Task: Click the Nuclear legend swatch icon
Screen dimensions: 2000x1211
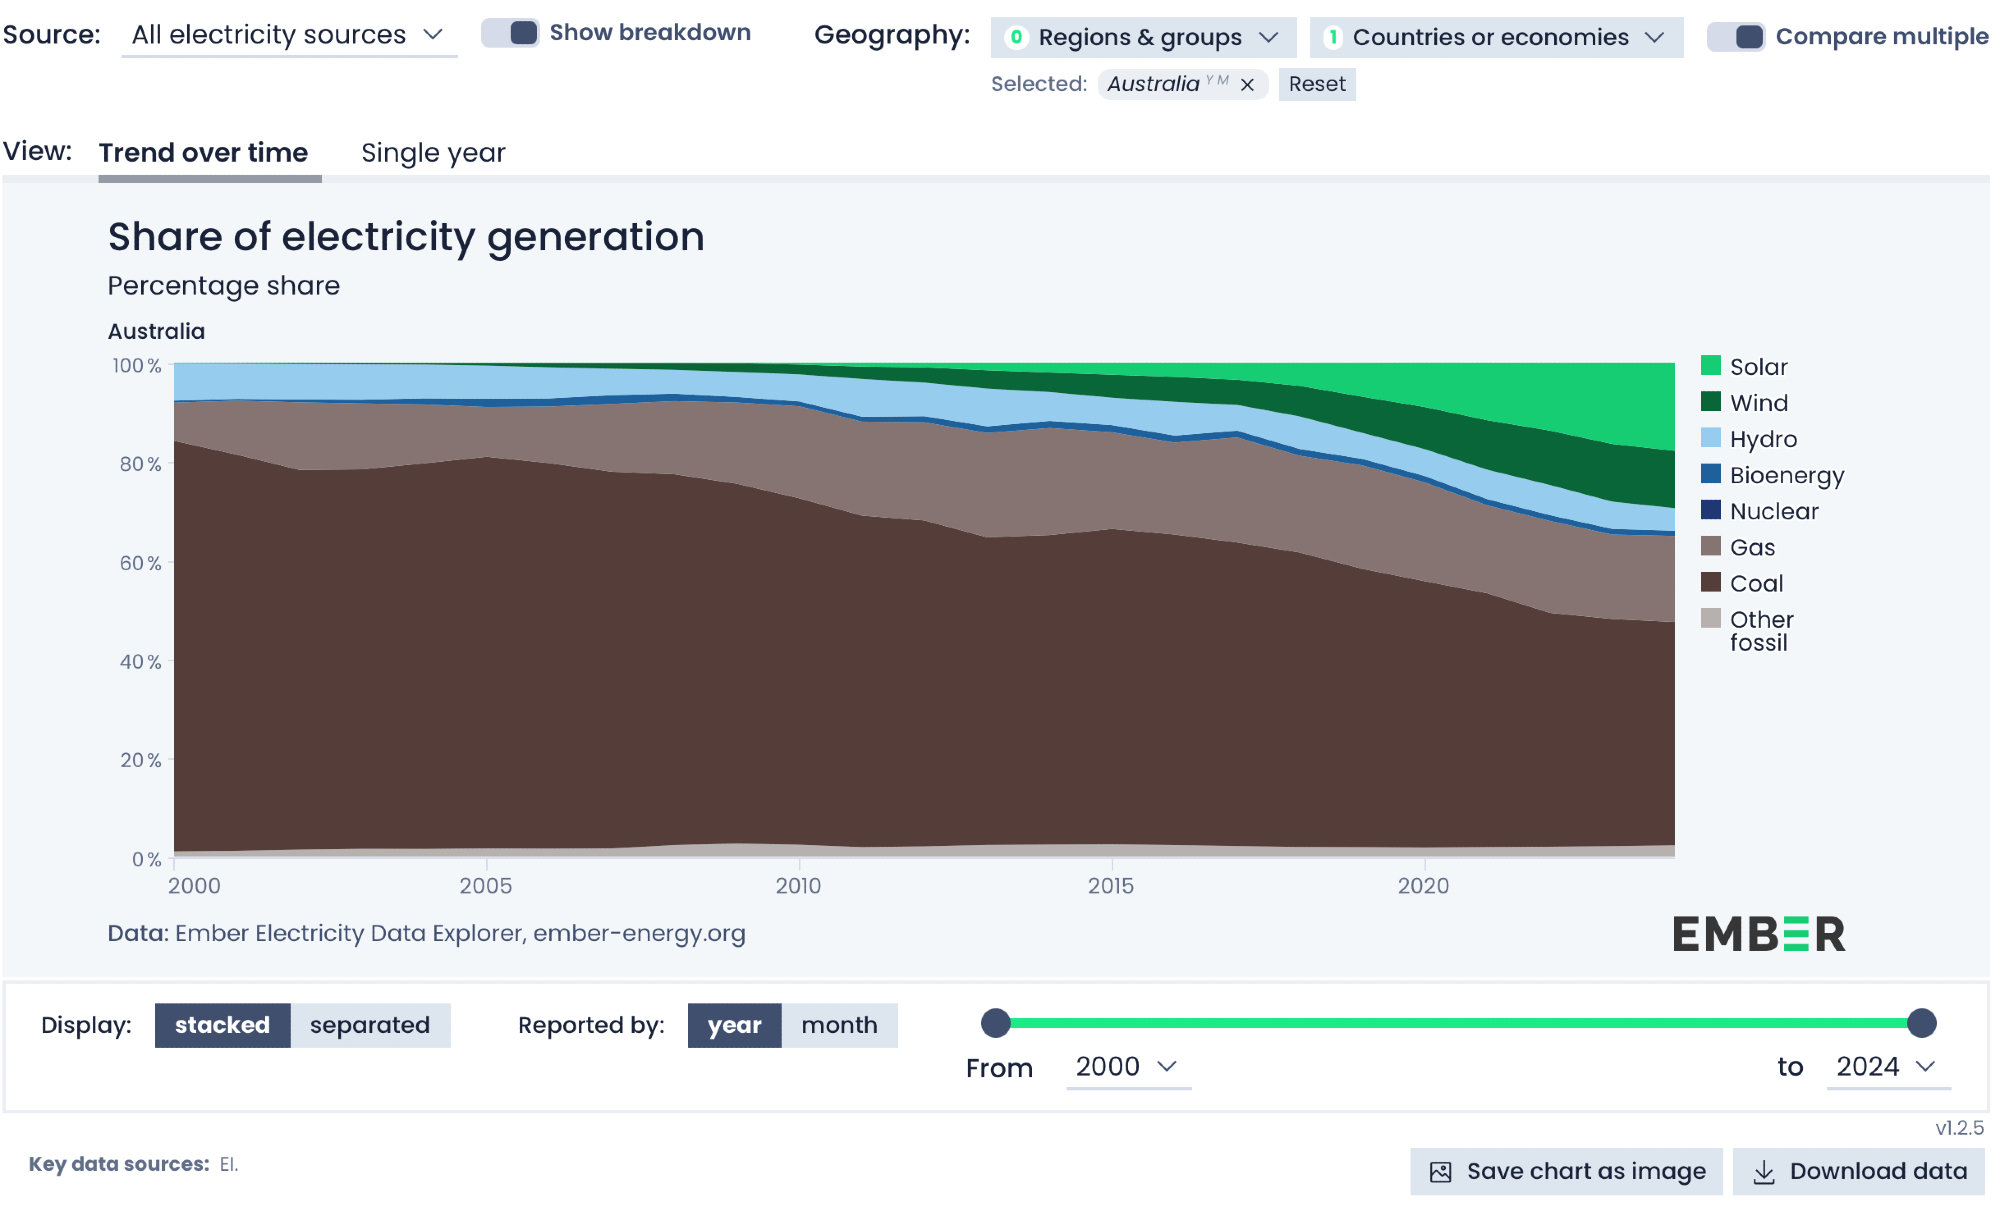Action: tap(1711, 510)
